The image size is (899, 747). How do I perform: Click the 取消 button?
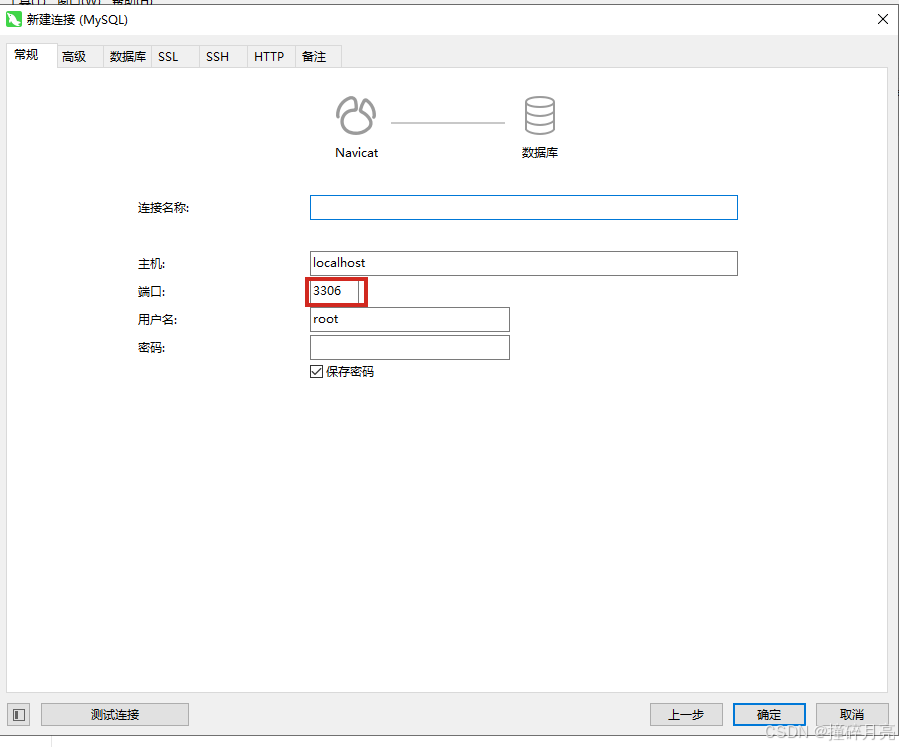click(x=851, y=714)
